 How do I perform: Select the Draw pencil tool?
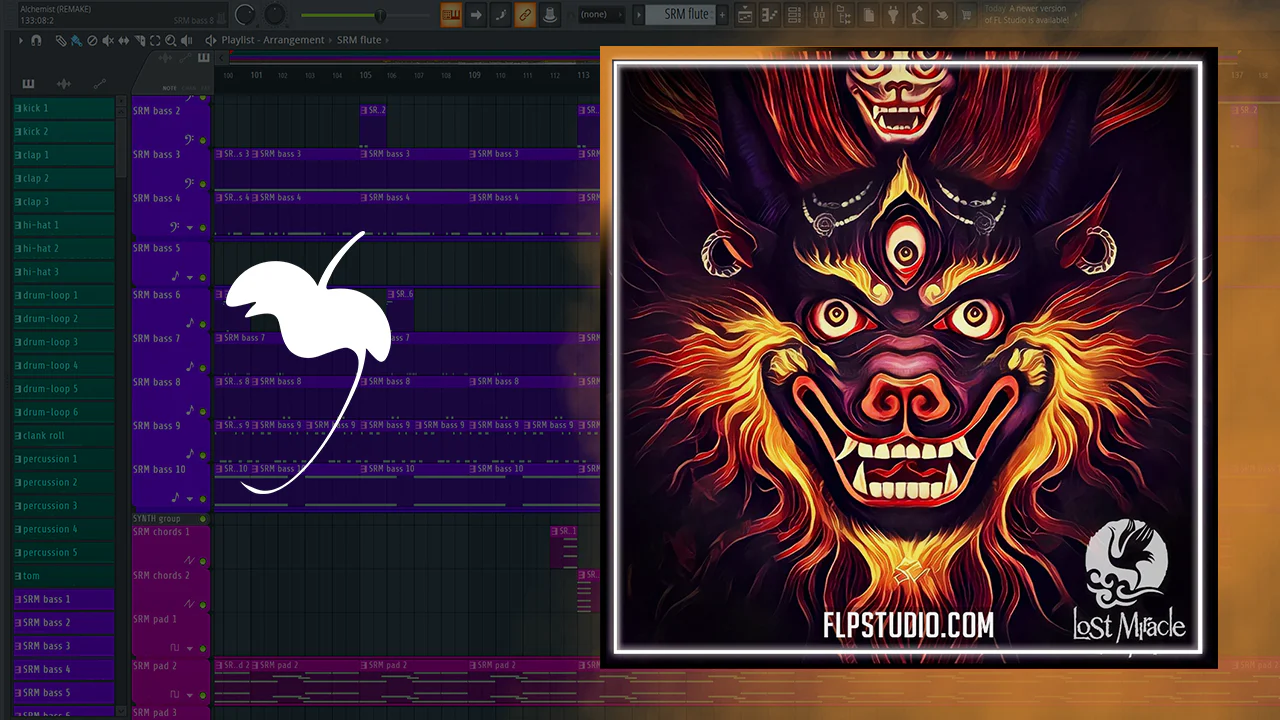coord(61,40)
